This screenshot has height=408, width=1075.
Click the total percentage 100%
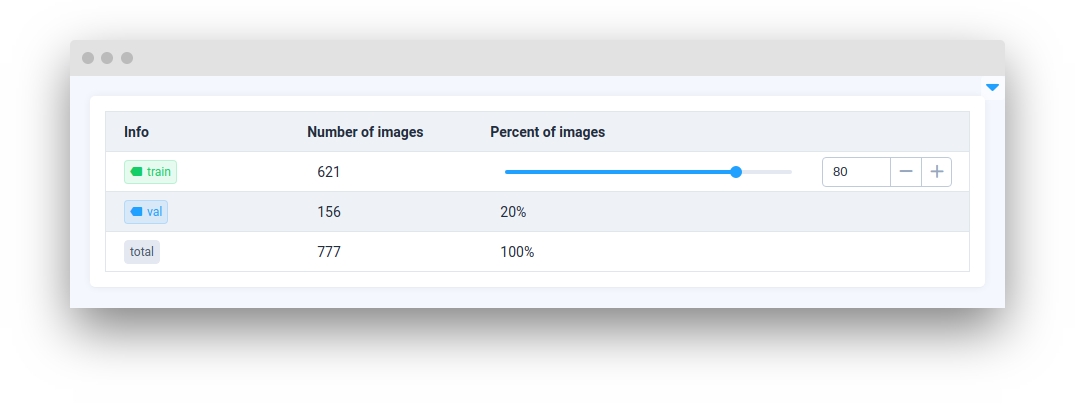pyautogui.click(x=517, y=252)
